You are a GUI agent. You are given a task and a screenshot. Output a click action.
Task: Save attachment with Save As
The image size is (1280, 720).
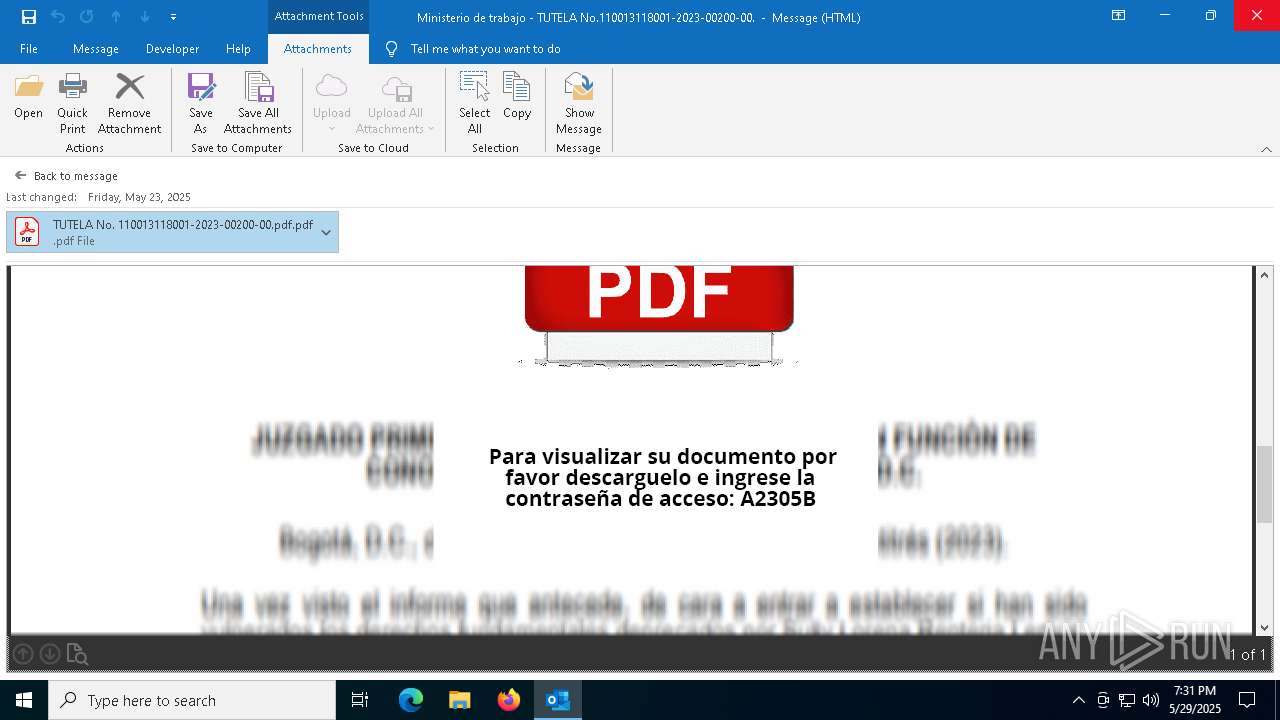200,103
